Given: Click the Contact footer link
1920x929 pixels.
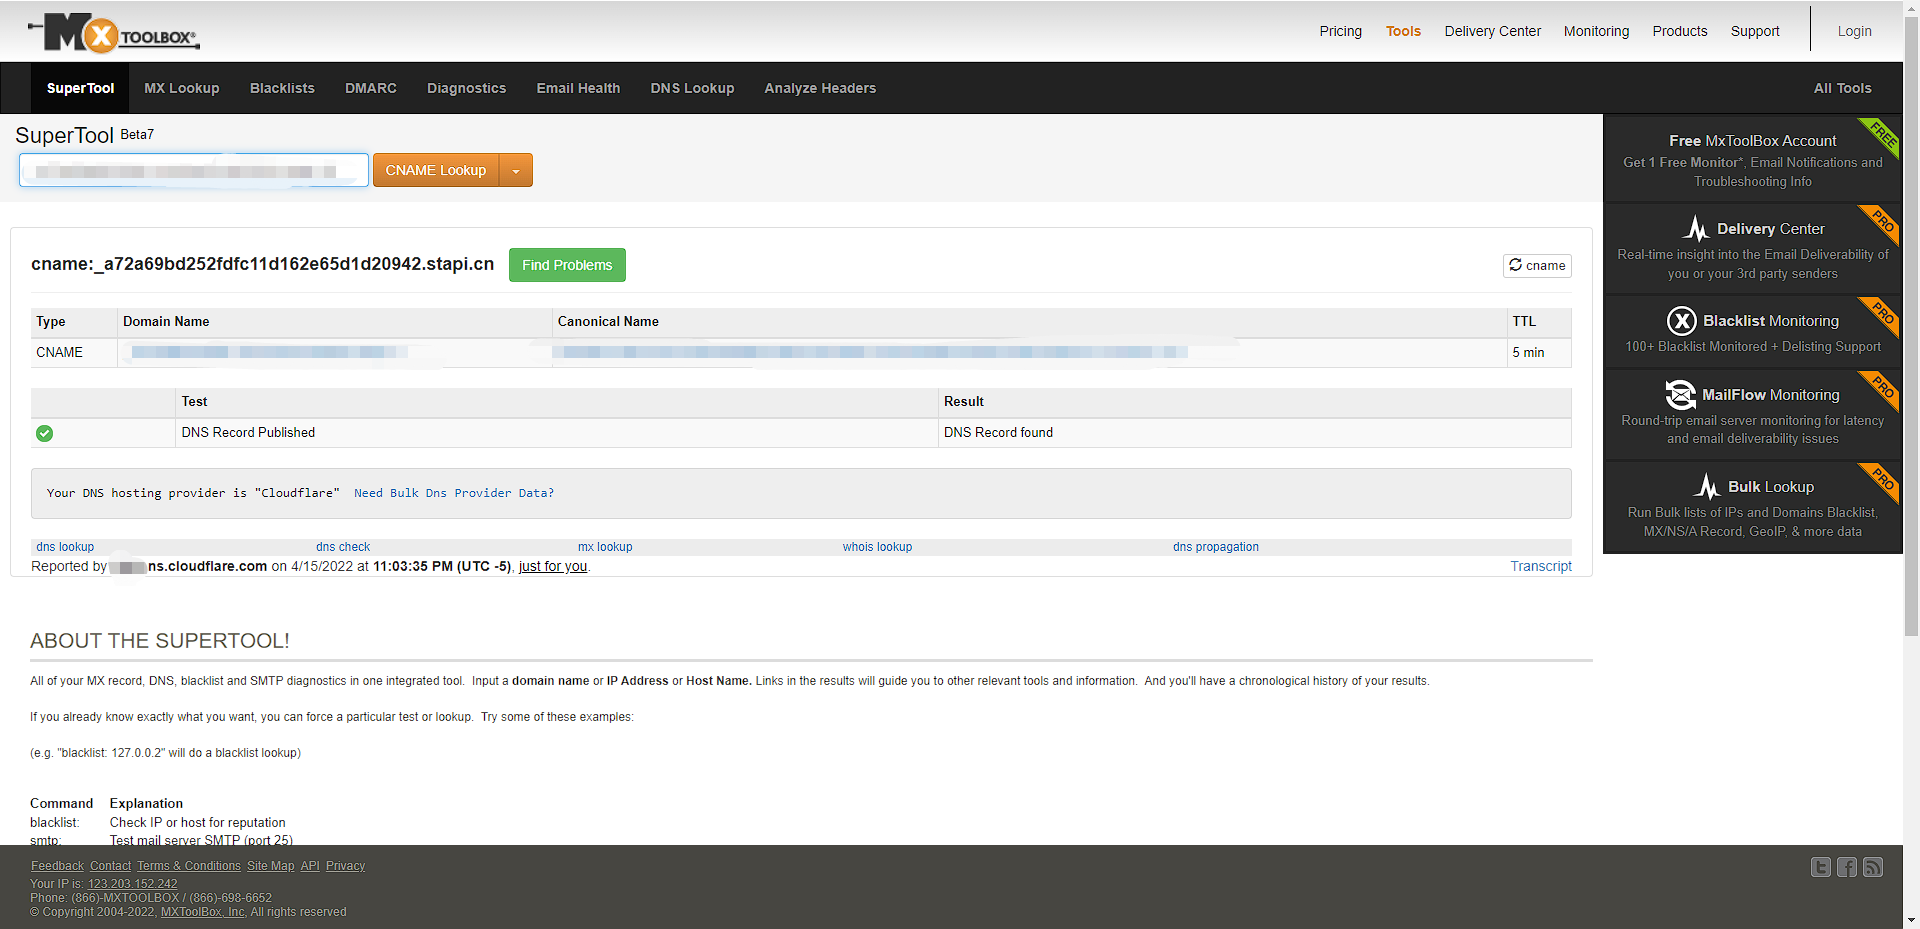Looking at the screenshot, I should (x=110, y=866).
